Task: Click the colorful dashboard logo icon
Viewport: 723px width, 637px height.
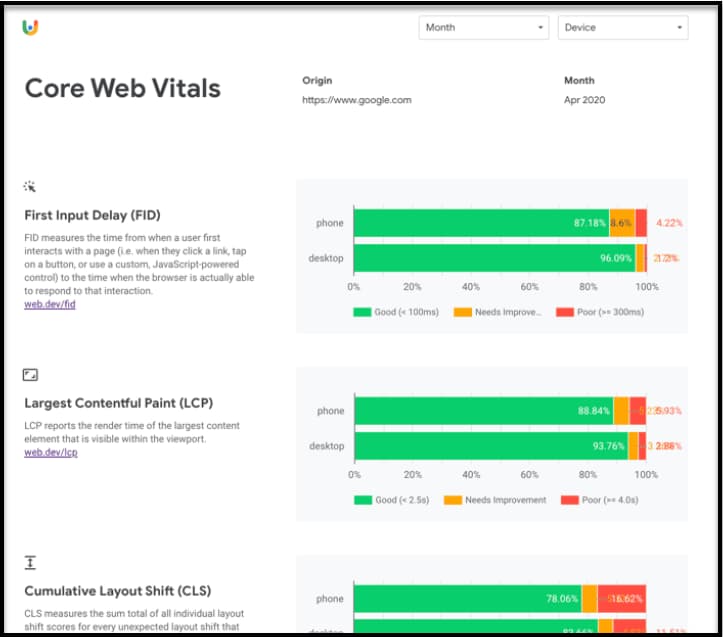Action: point(30,28)
